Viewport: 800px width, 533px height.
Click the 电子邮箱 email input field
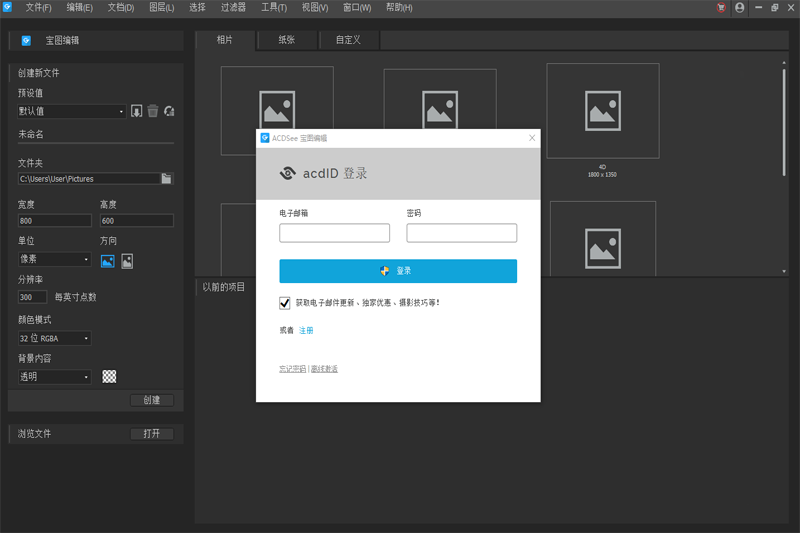[334, 233]
